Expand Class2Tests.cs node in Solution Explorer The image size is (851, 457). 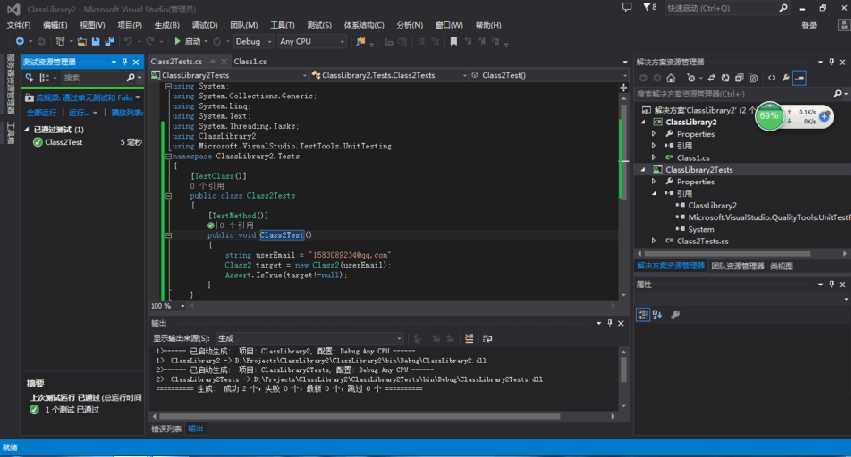[x=654, y=241]
